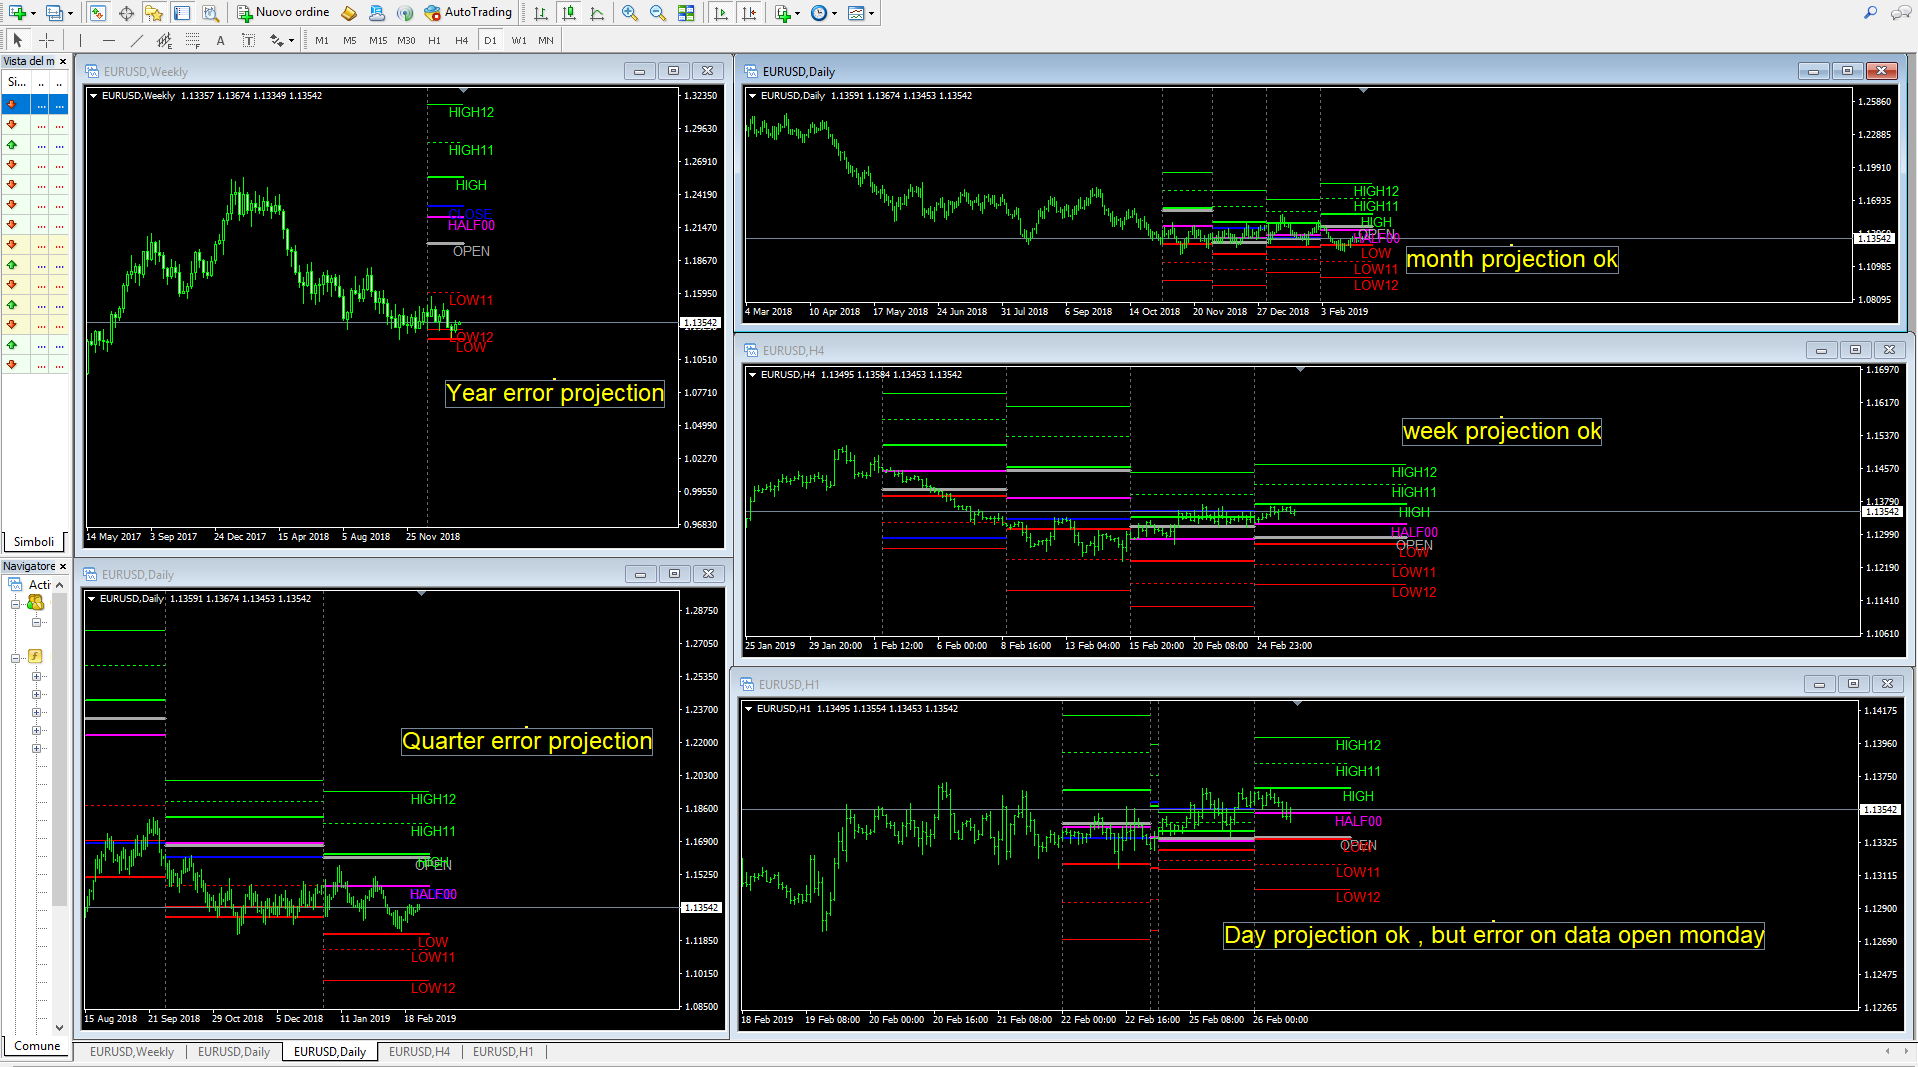Select the text label tool

tap(249, 40)
